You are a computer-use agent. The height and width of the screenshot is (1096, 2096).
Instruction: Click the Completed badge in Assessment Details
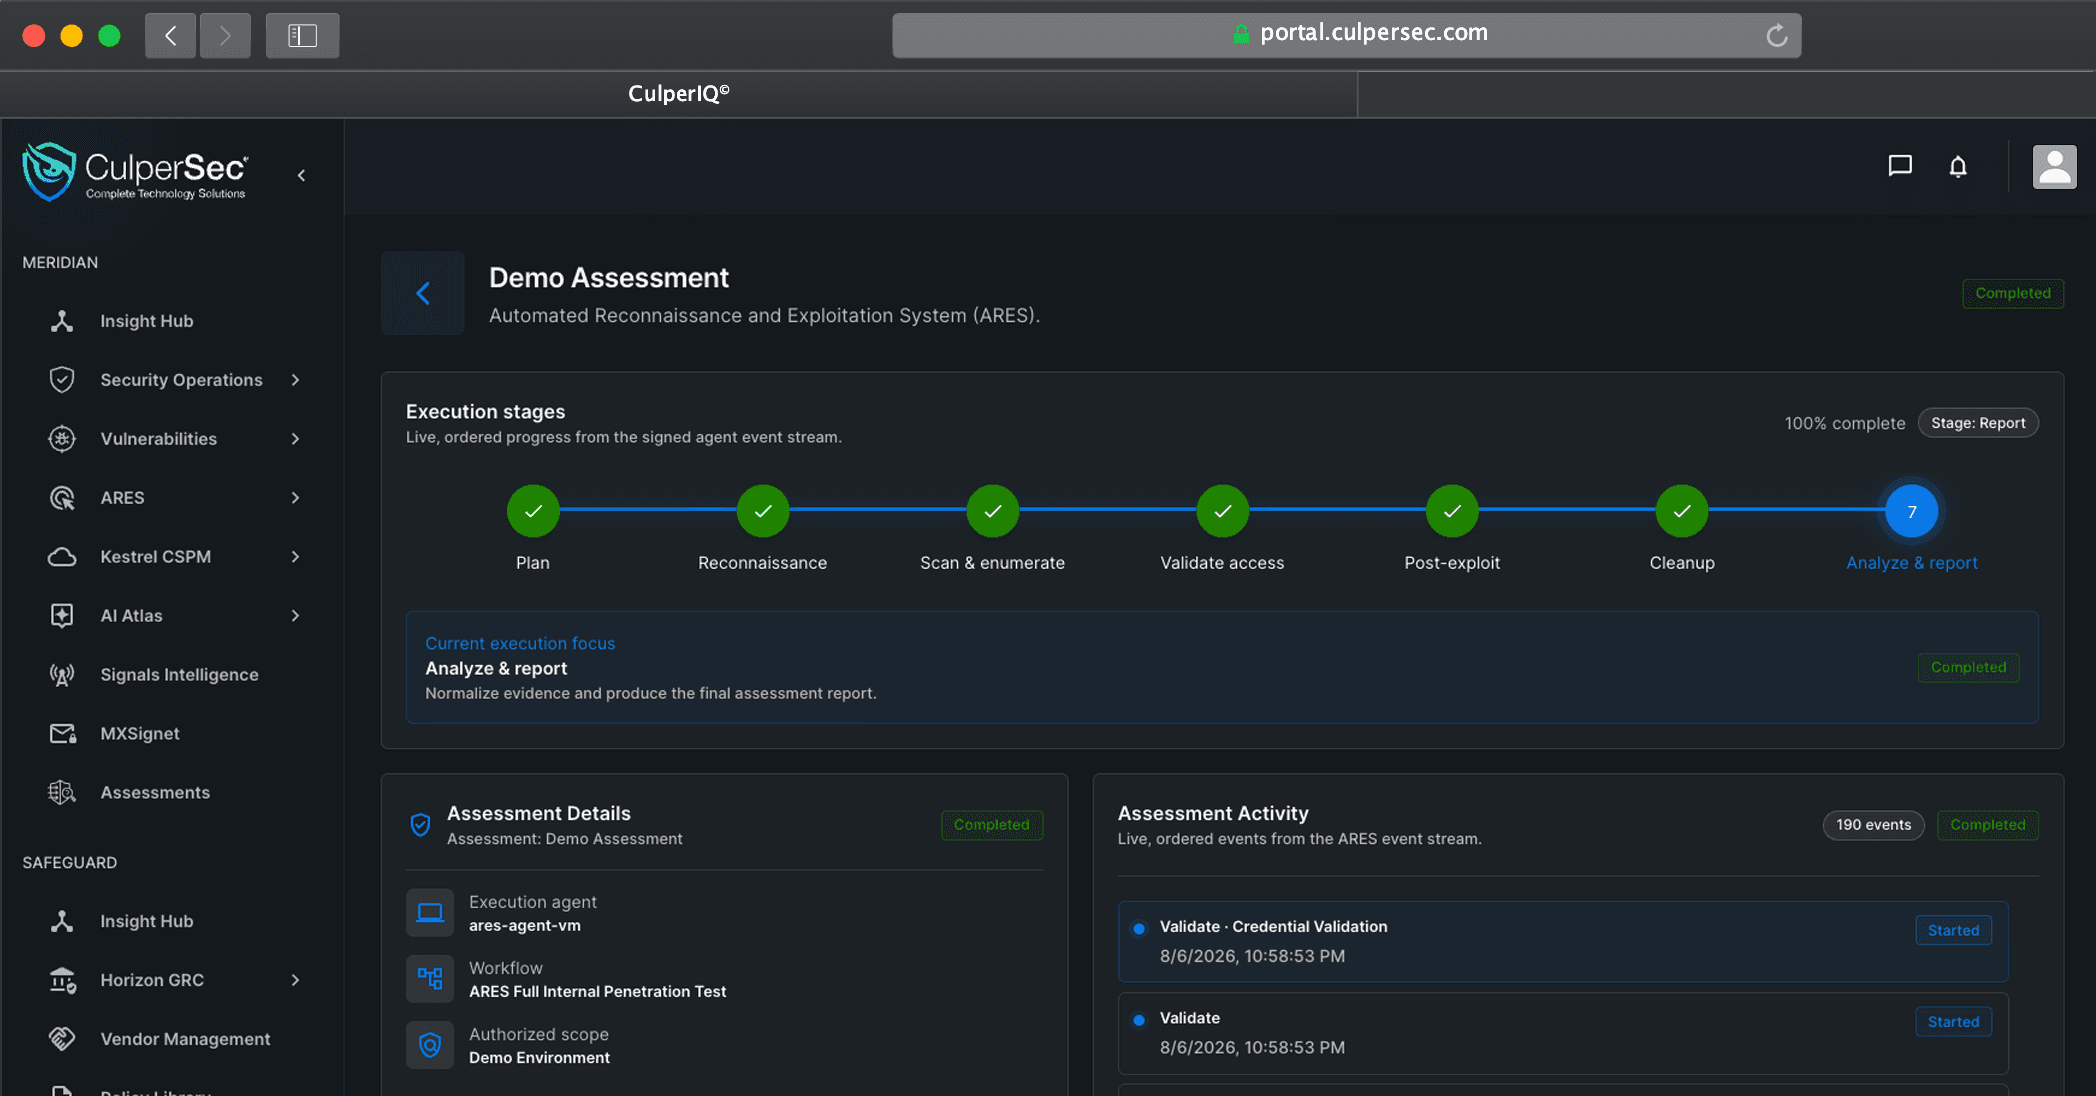[x=991, y=825]
